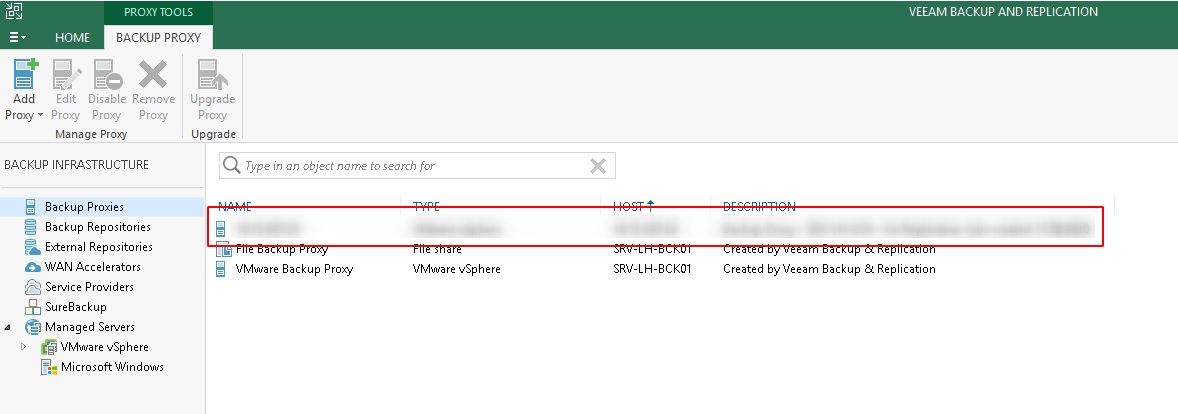
Task: Switch to the HOME tab
Action: point(72,37)
